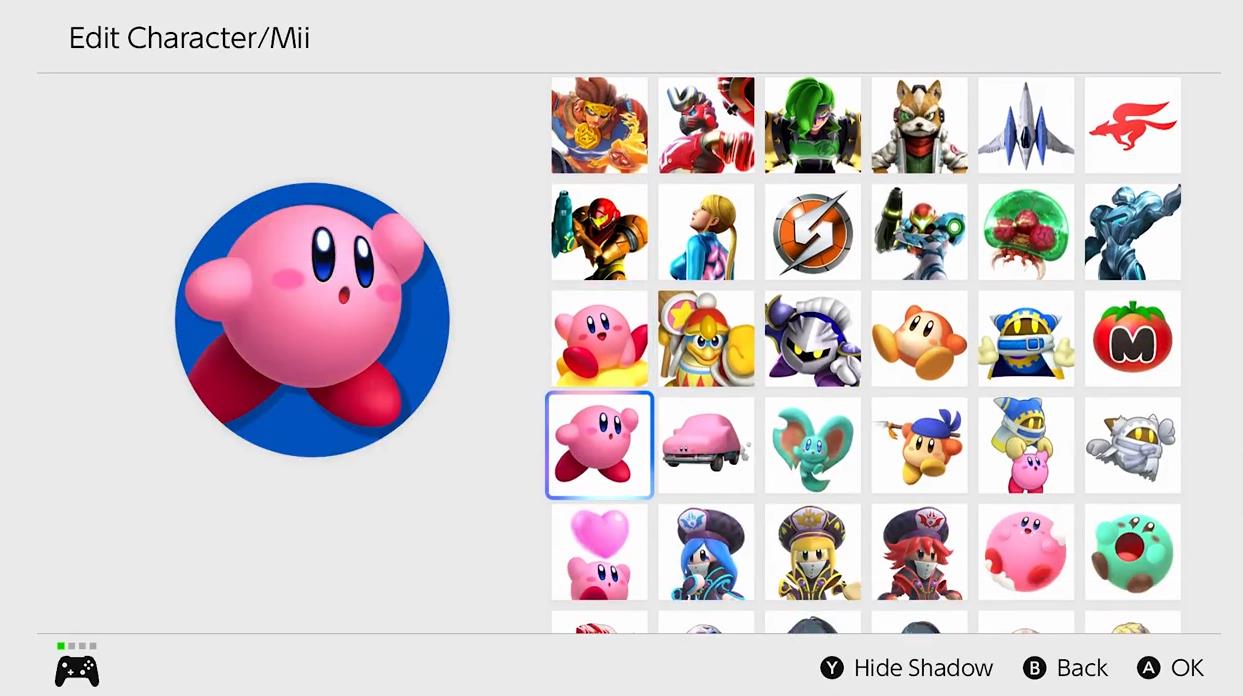Image resolution: width=1243 pixels, height=696 pixels.
Task: Choose the pink Car Mouth Kirby icon
Action: 706,445
